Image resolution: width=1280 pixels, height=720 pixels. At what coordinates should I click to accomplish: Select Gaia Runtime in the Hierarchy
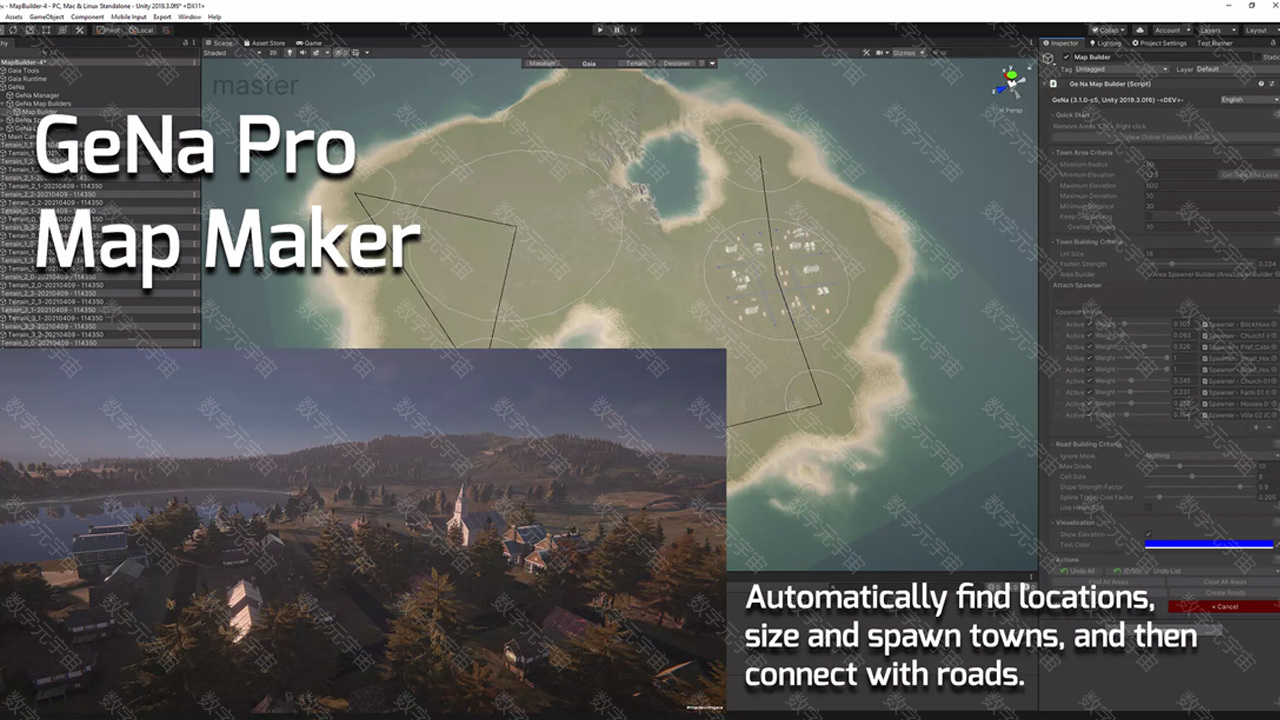tap(28, 79)
